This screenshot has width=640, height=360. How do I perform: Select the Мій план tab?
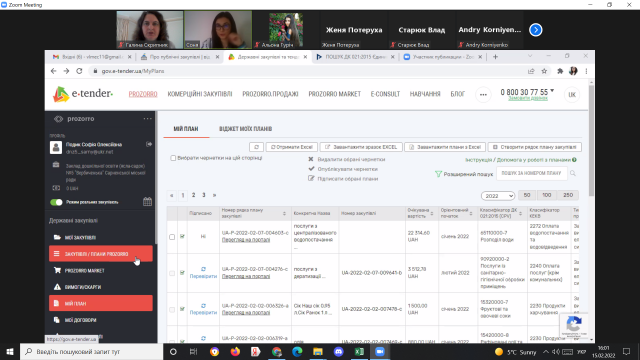tap(186, 129)
